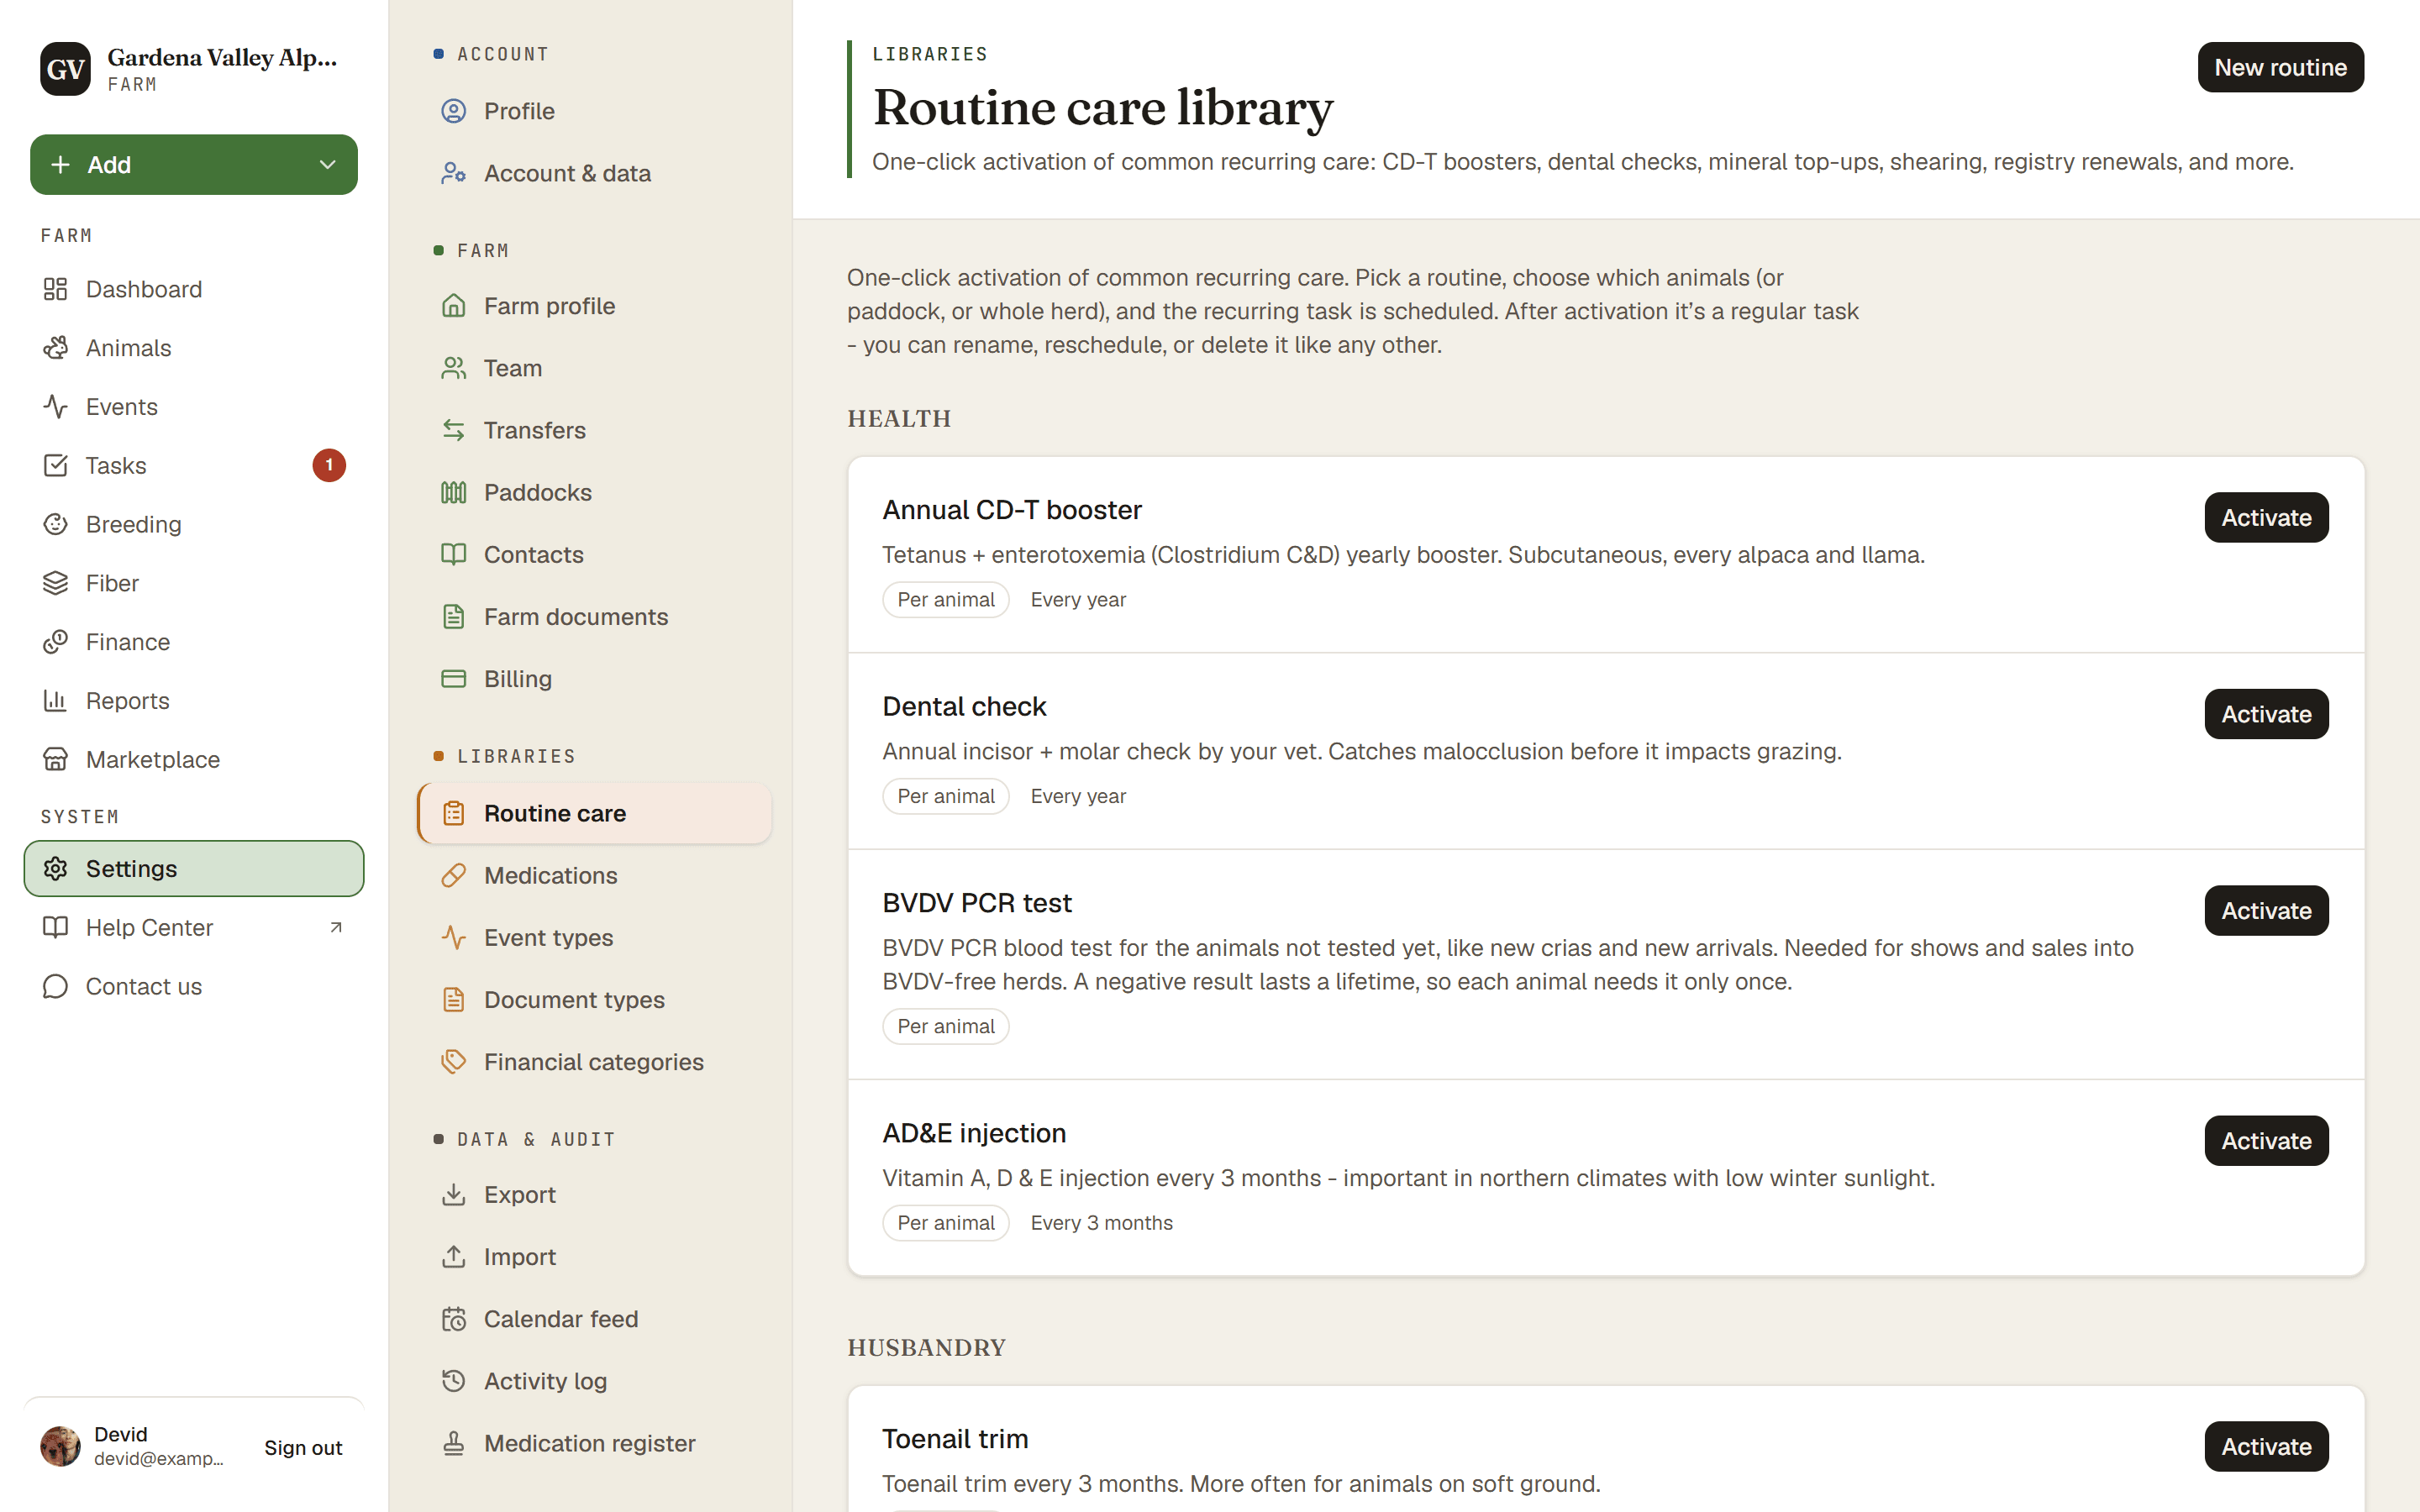The width and height of the screenshot is (2420, 1512).
Task: Go to Account & data
Action: click(594, 173)
